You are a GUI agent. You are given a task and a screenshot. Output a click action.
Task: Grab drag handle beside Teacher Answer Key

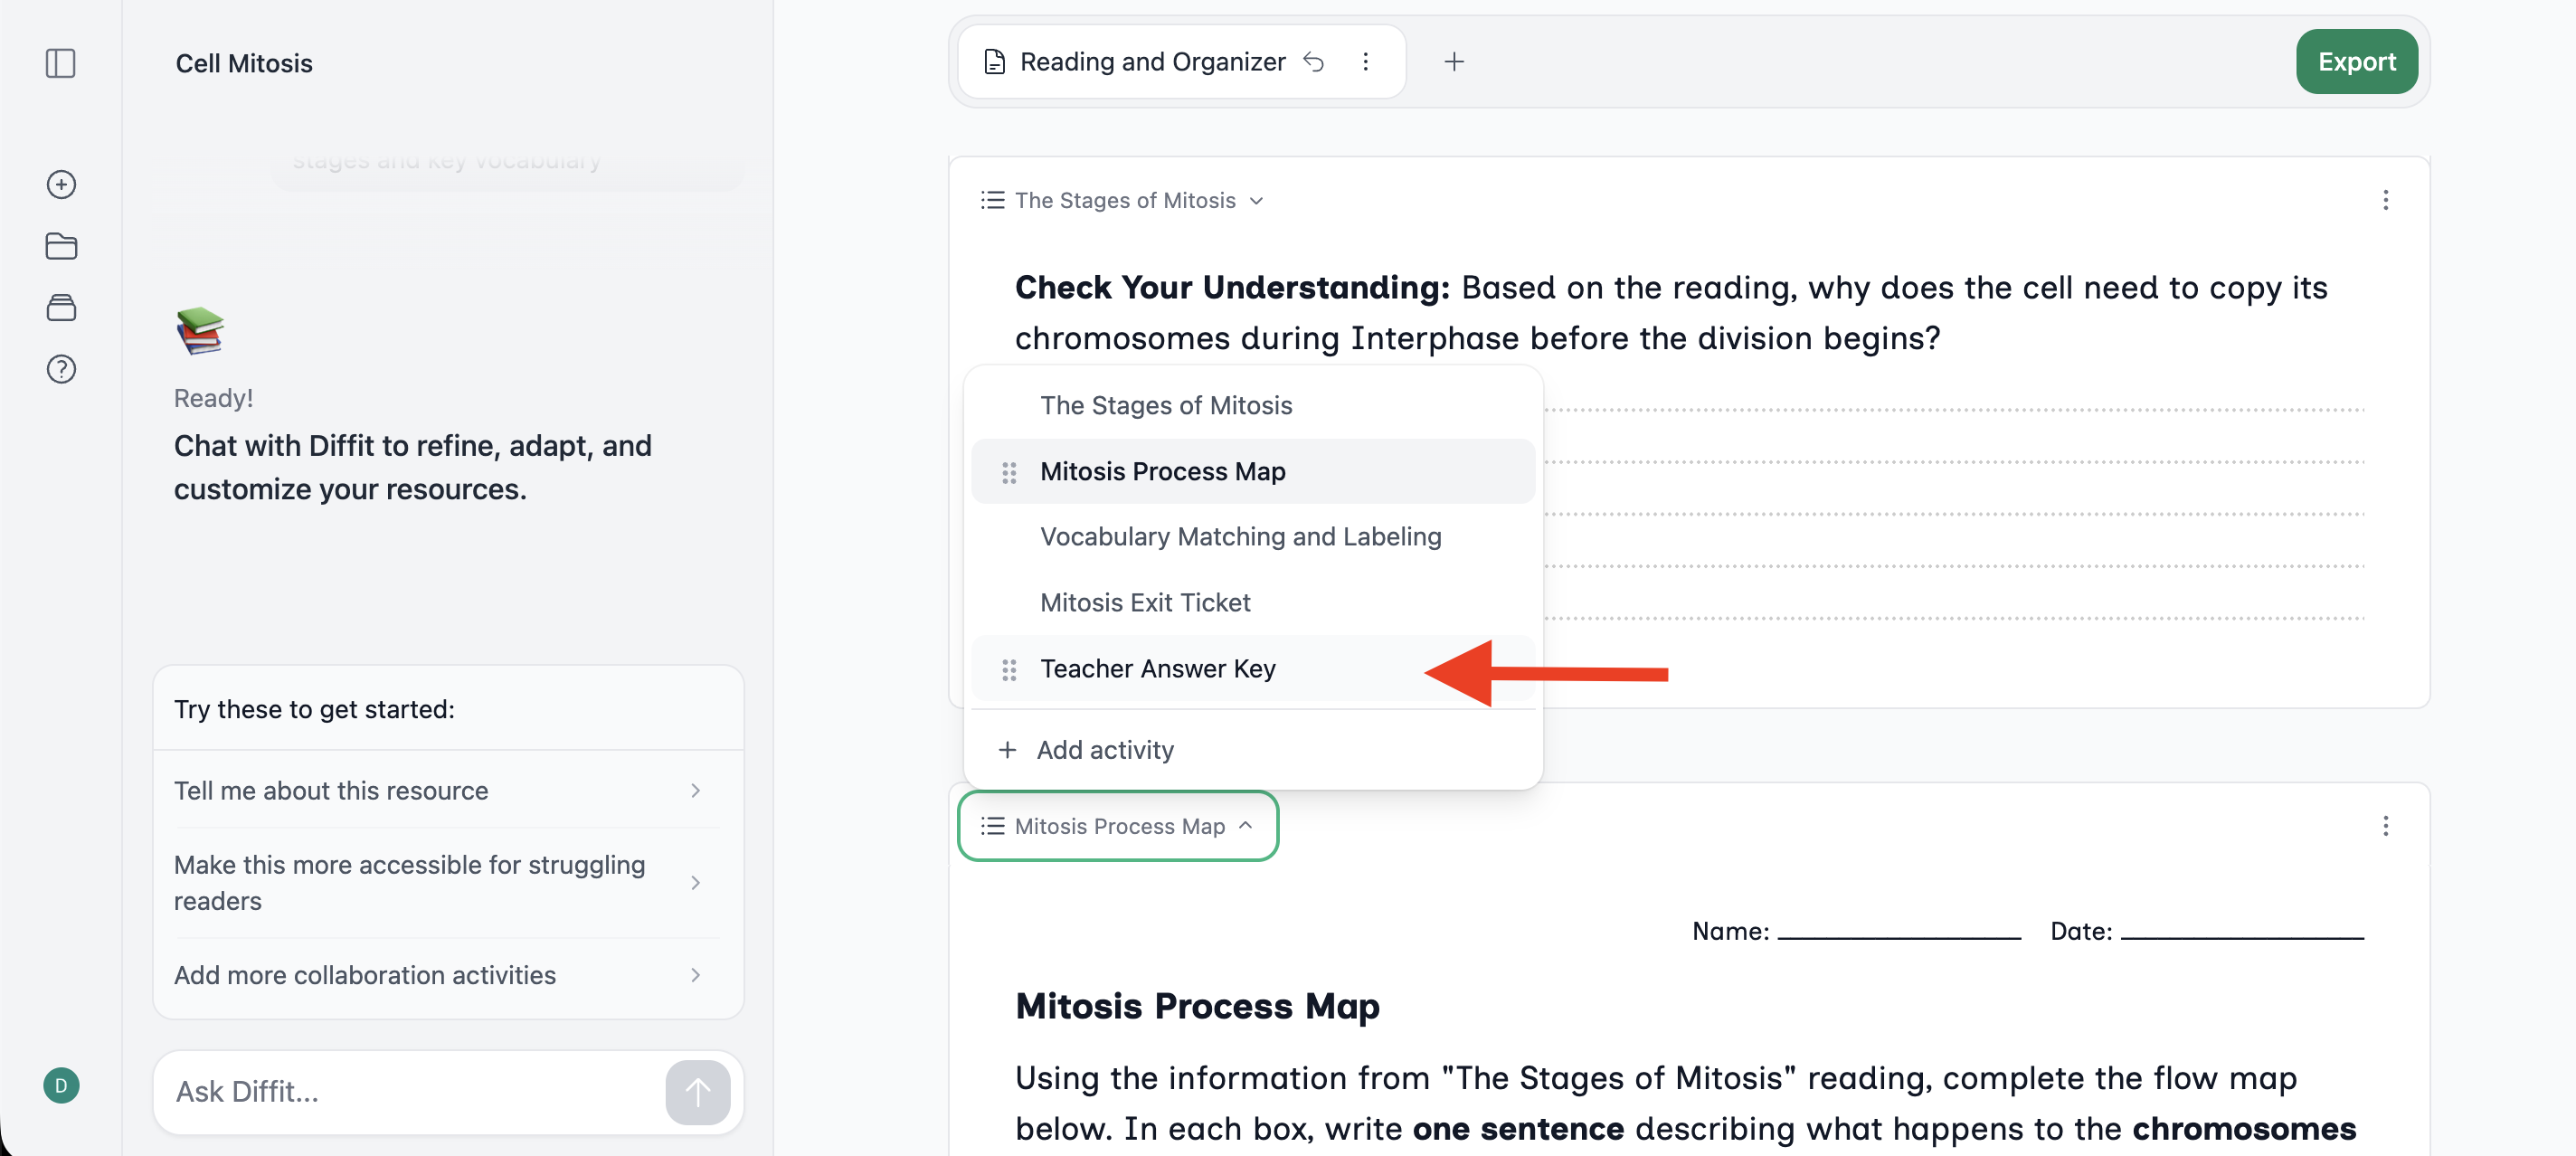tap(1009, 669)
